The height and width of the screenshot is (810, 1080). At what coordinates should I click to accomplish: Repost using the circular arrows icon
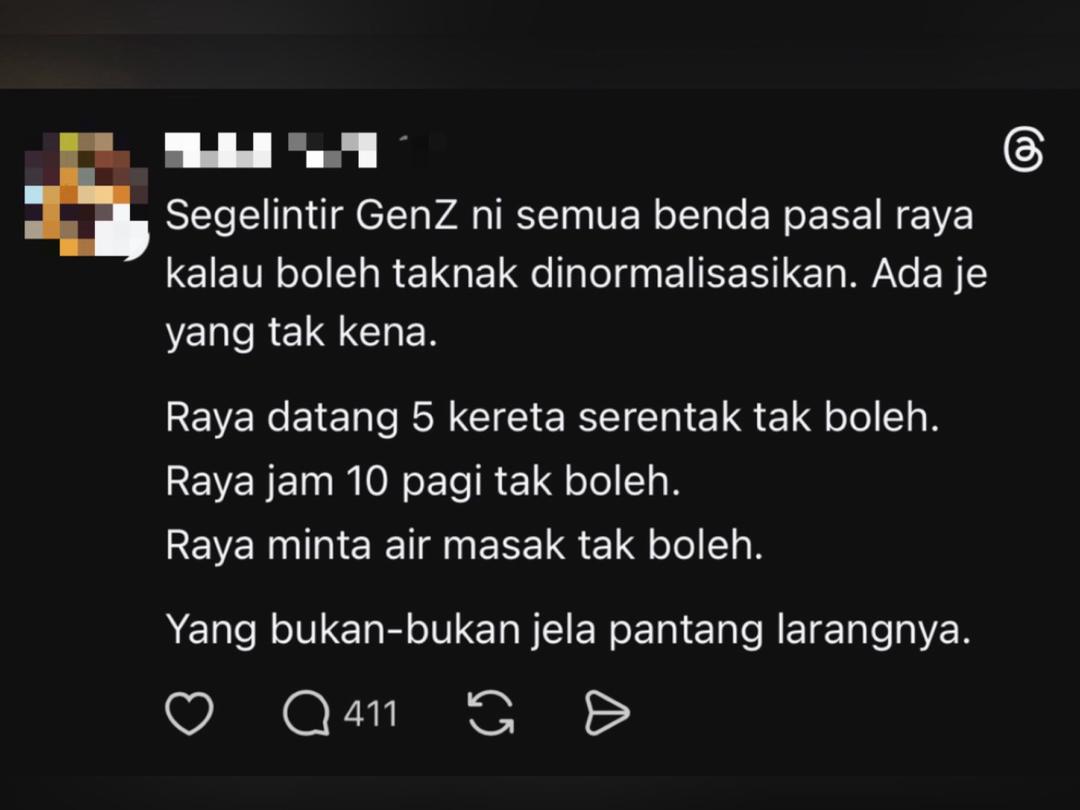[x=490, y=714]
